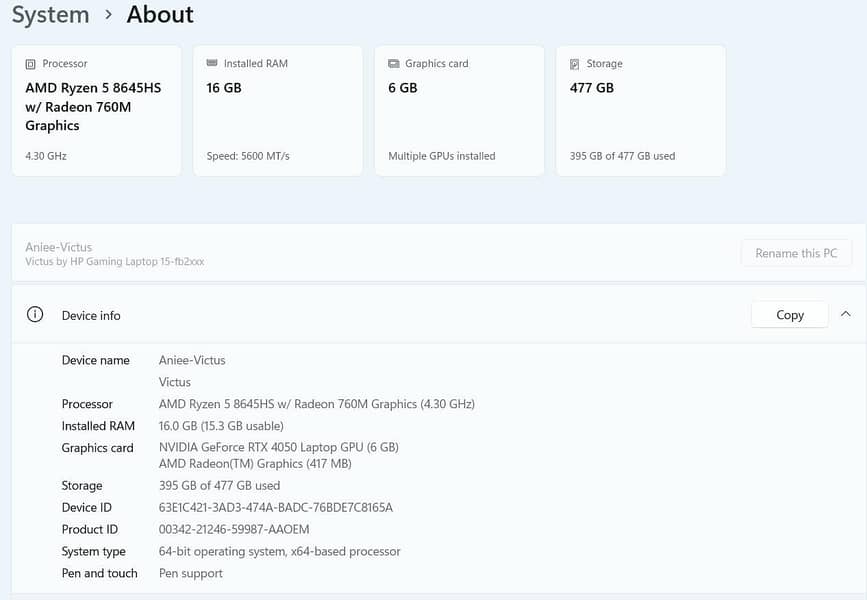Click the Processor card chip icon

30,64
